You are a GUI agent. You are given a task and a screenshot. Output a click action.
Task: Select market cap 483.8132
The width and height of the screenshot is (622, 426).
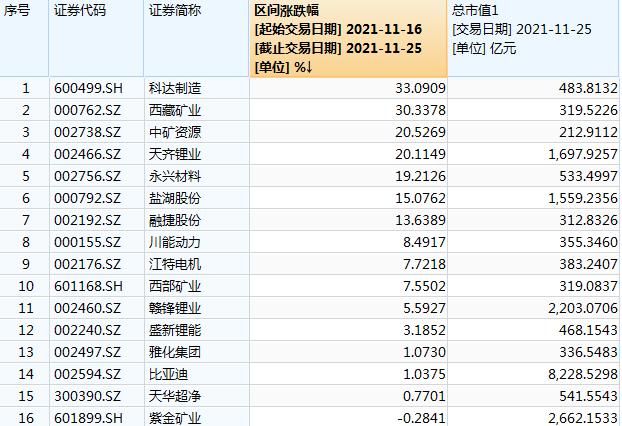588,88
